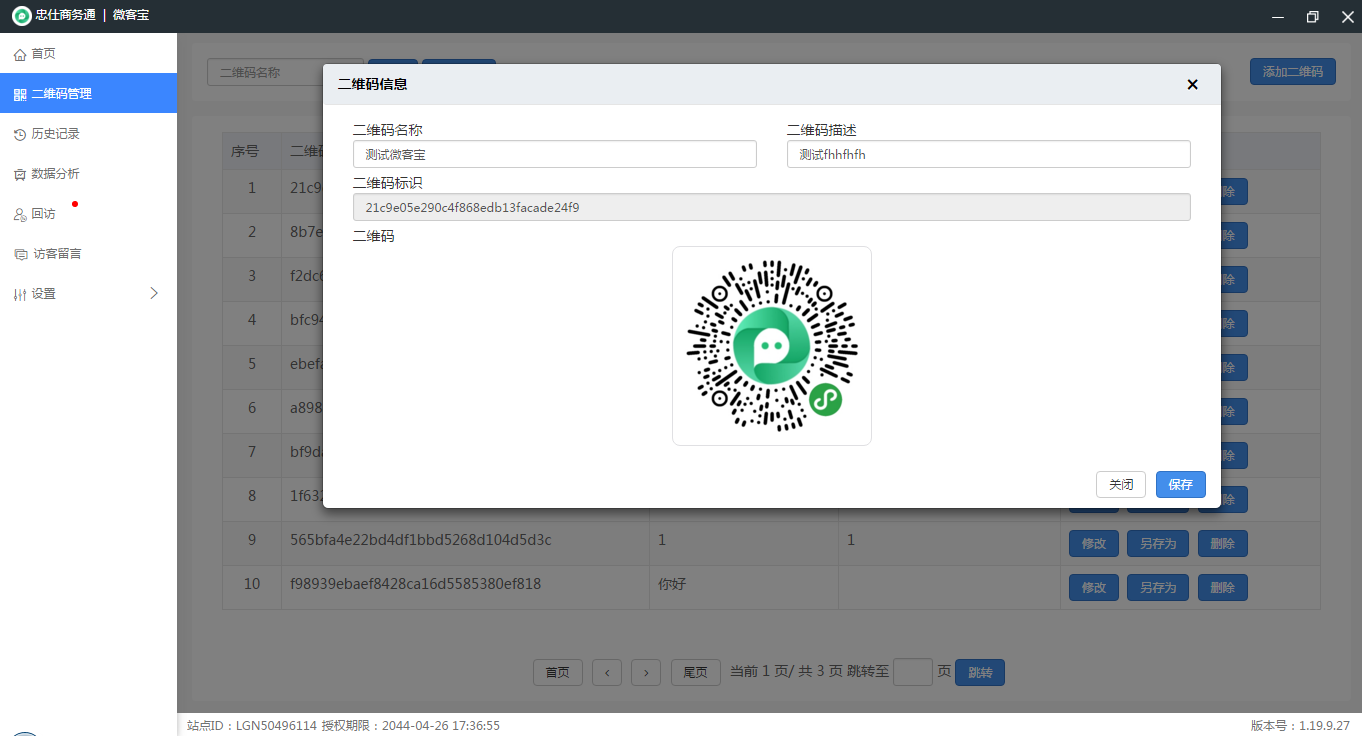Click the 二维码管理 QR code icon

click(20, 94)
